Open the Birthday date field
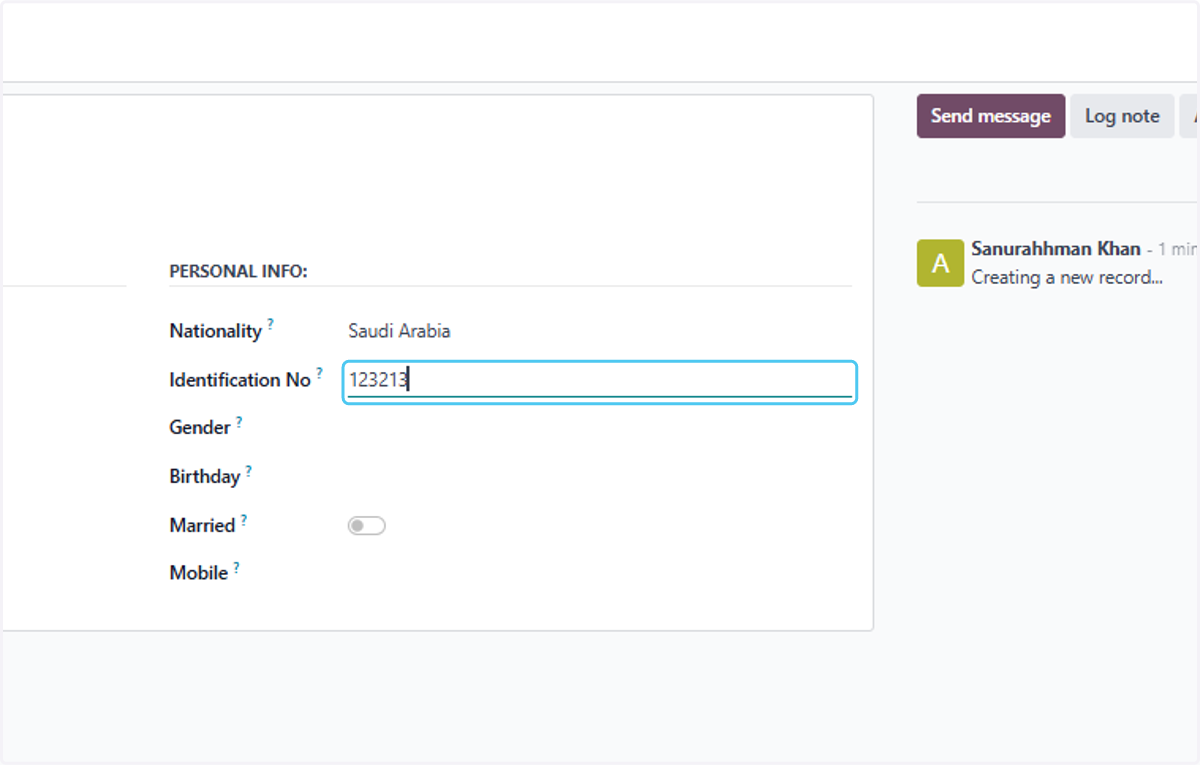This screenshot has width=1200, height=765. (600, 477)
